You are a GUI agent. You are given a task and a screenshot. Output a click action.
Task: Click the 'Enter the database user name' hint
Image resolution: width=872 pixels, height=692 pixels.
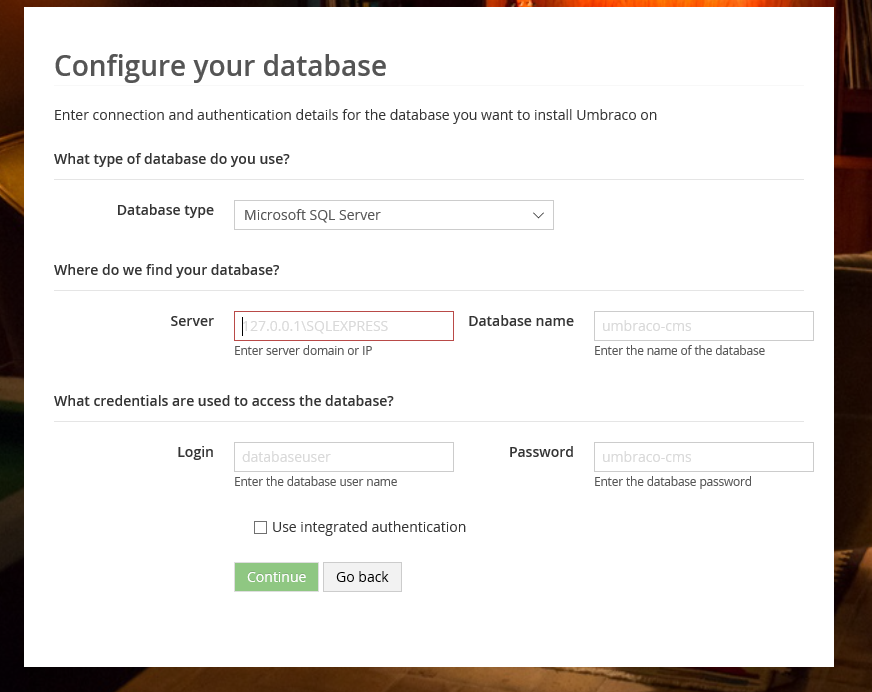coord(315,482)
